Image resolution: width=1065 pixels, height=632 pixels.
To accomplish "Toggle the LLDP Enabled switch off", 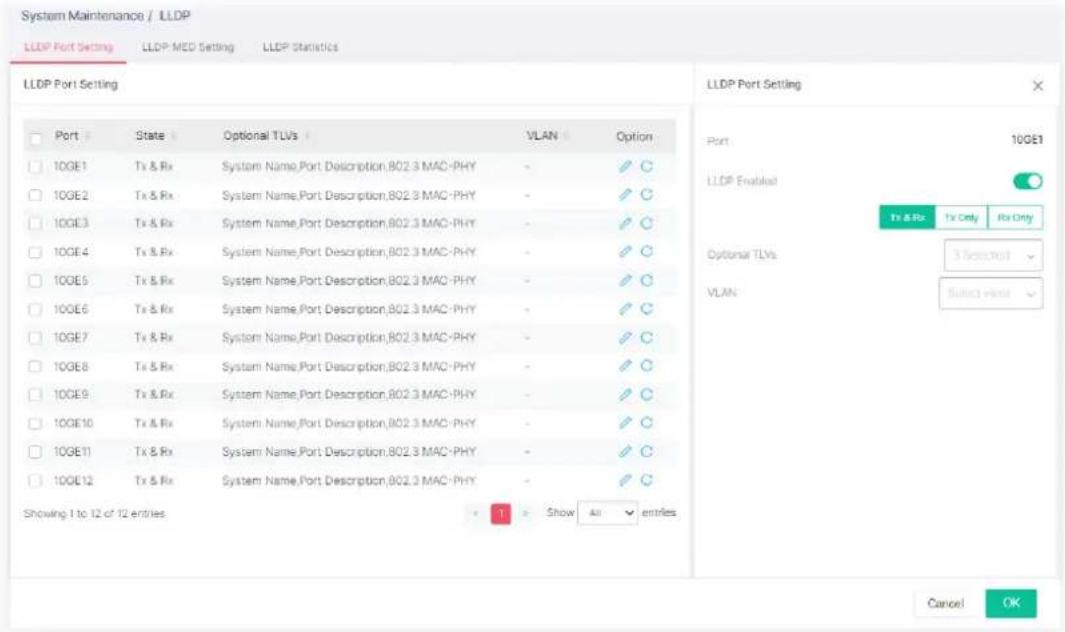I will click(1028, 181).
